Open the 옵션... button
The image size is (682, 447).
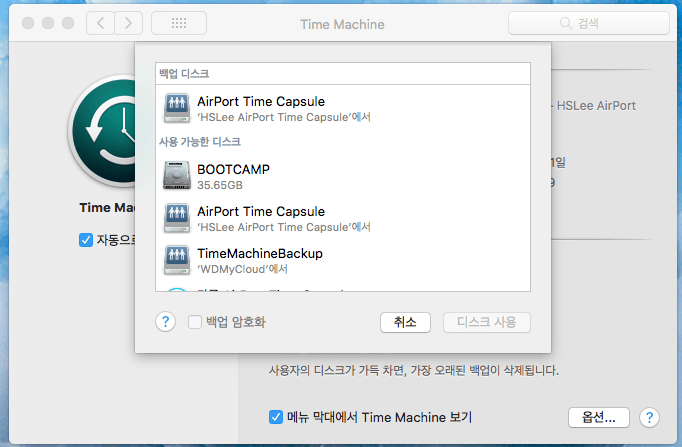tap(598, 417)
